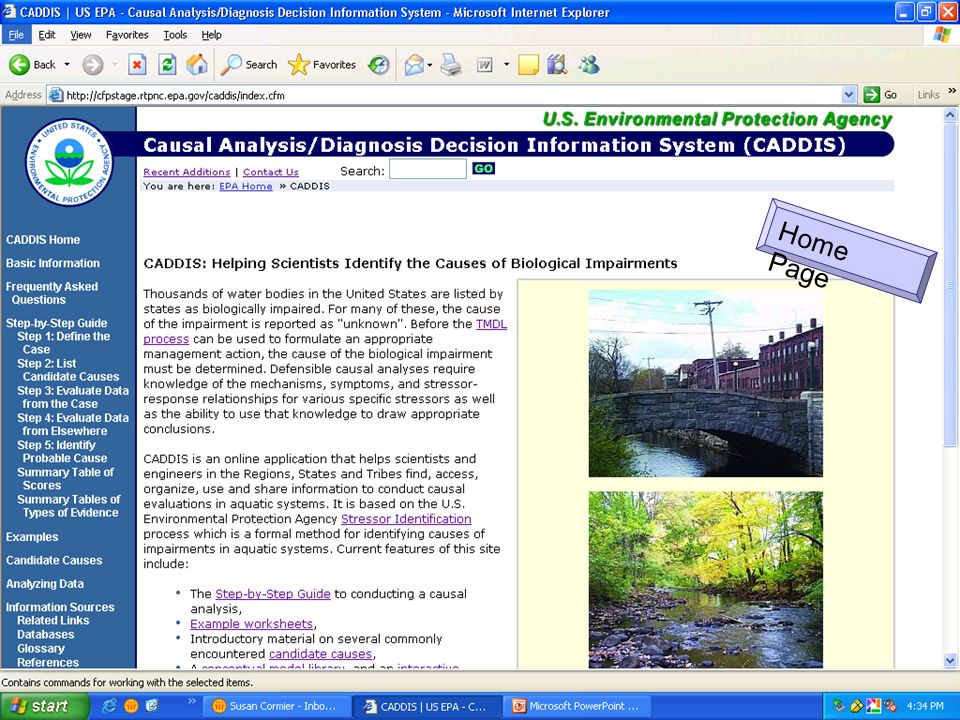
Task: Open the candidate causes body link
Action: pos(320,654)
